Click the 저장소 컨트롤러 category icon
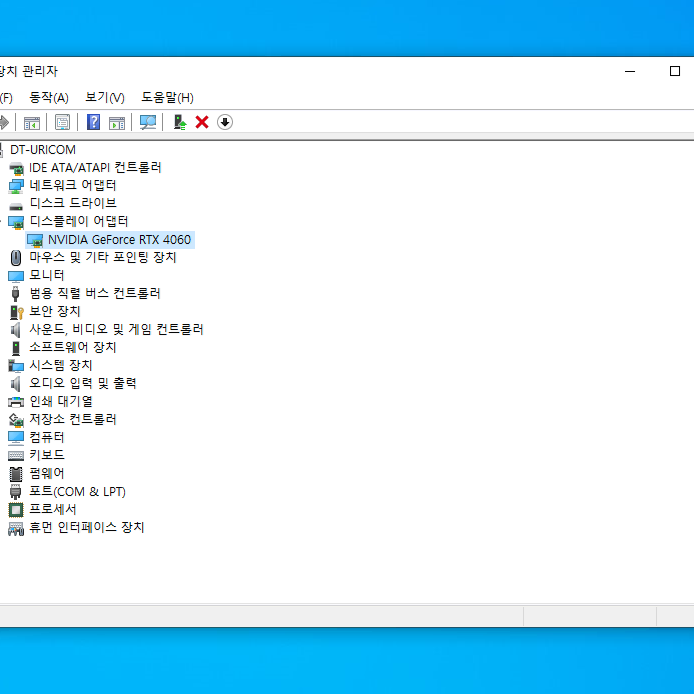 (16, 420)
